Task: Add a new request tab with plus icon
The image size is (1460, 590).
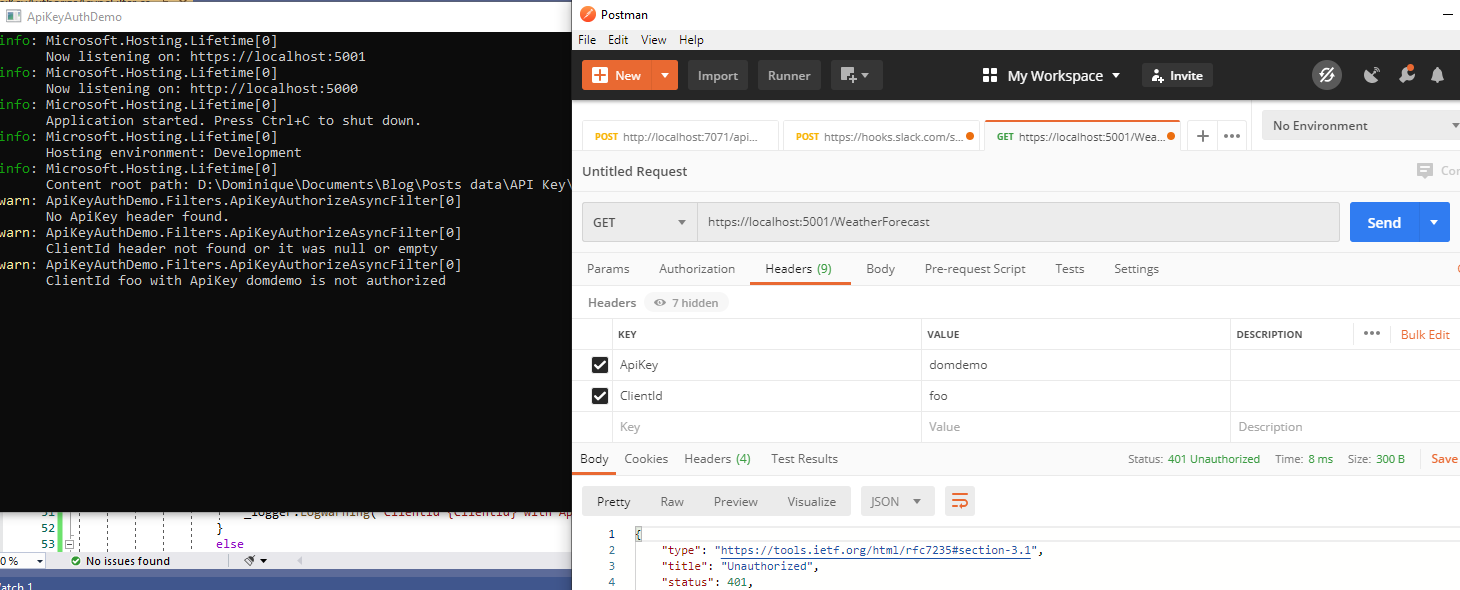Action: [1203, 137]
